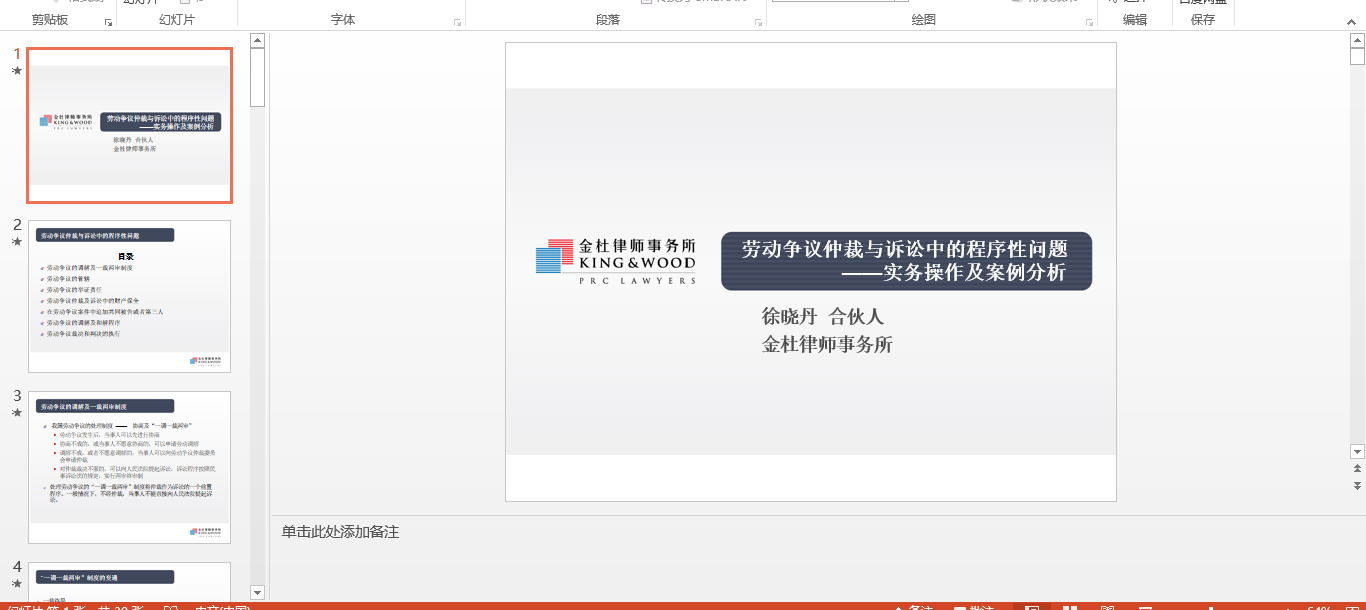The image size is (1366, 610).
Task: Click the animation star icon under slide 4
Action: (16, 583)
